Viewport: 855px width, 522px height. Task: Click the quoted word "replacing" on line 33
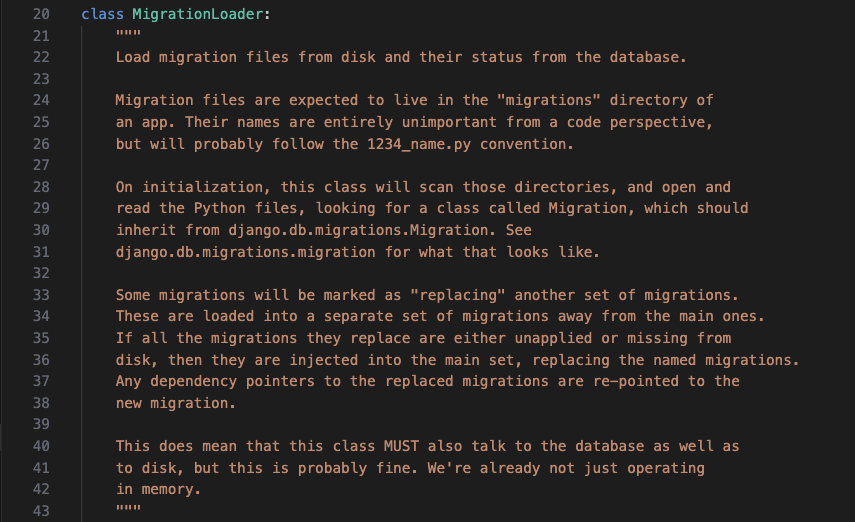pyautogui.click(x=457, y=295)
